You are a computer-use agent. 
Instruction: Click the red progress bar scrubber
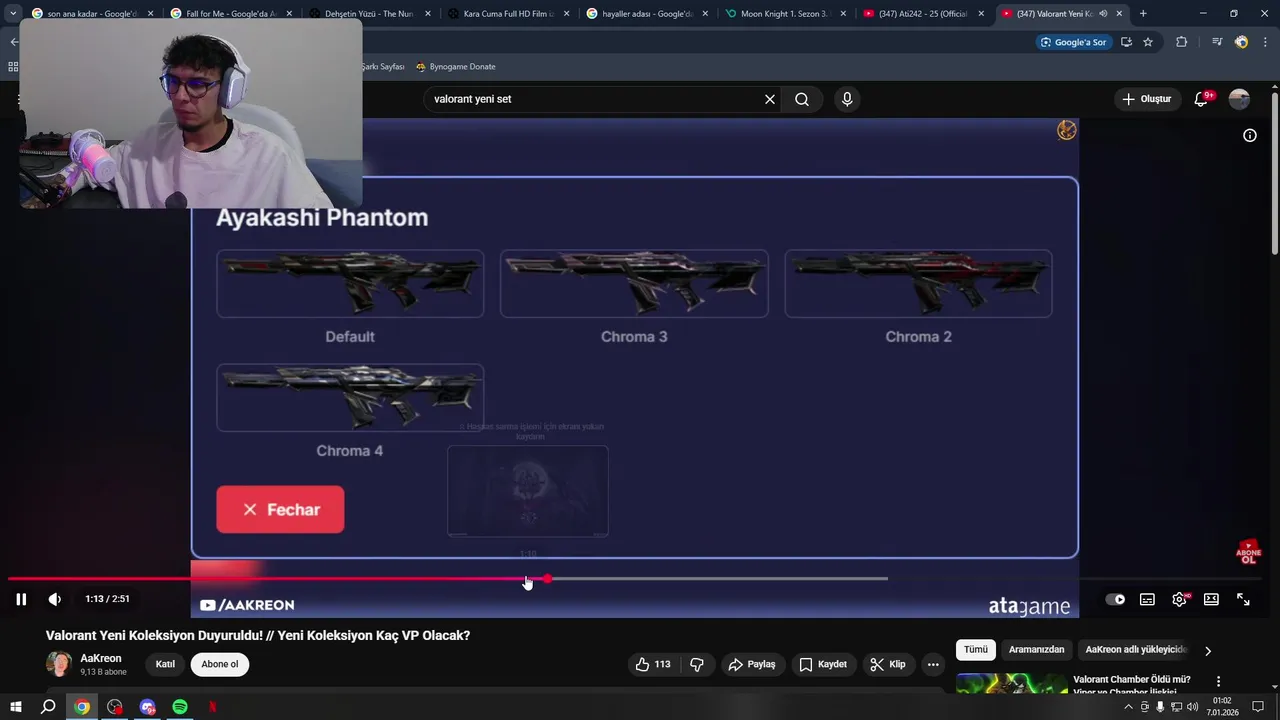tap(547, 578)
